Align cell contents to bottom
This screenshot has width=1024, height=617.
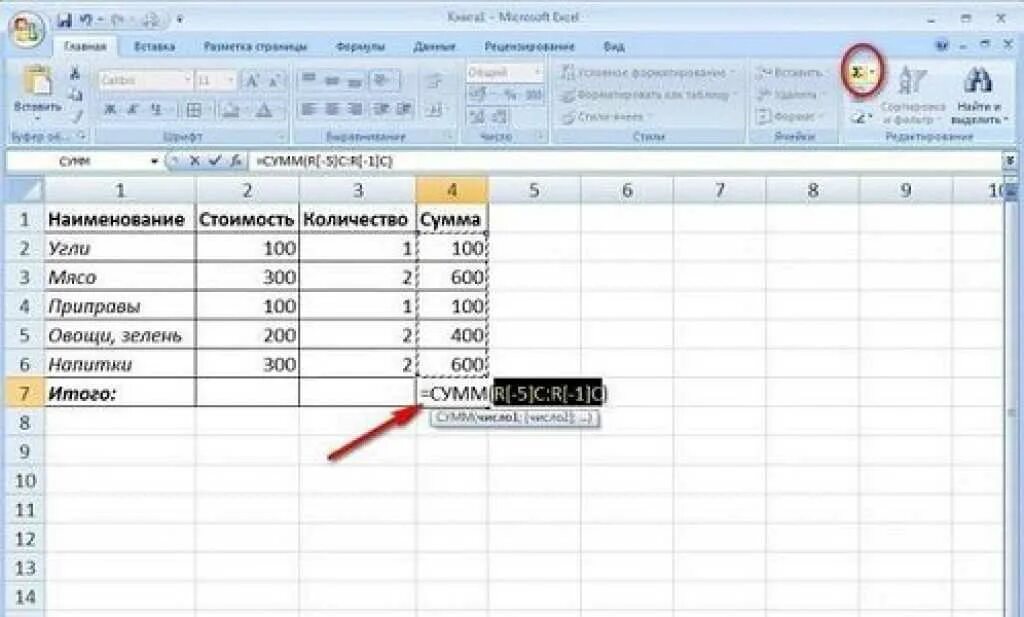tap(355, 80)
